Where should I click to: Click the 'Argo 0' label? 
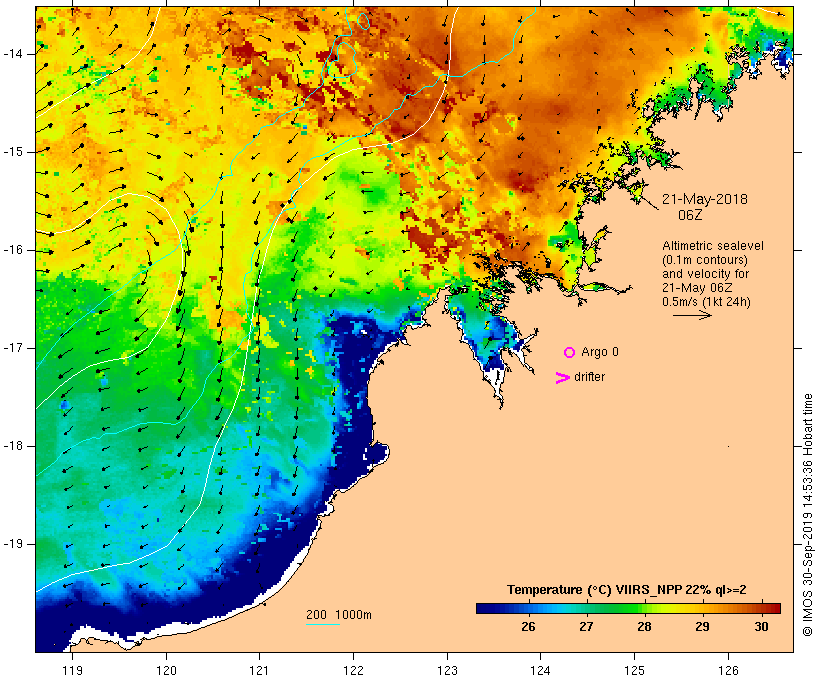click(600, 352)
